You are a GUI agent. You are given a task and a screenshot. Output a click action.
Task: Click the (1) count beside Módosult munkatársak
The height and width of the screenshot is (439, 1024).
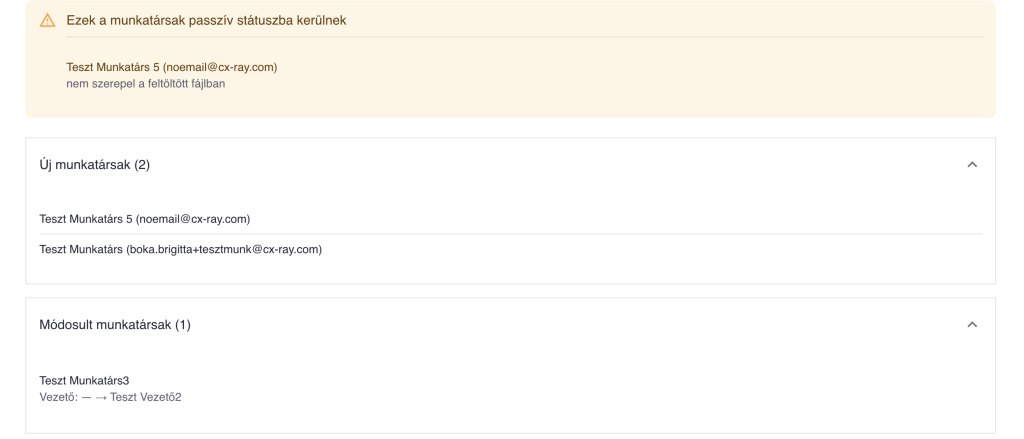coord(183,325)
